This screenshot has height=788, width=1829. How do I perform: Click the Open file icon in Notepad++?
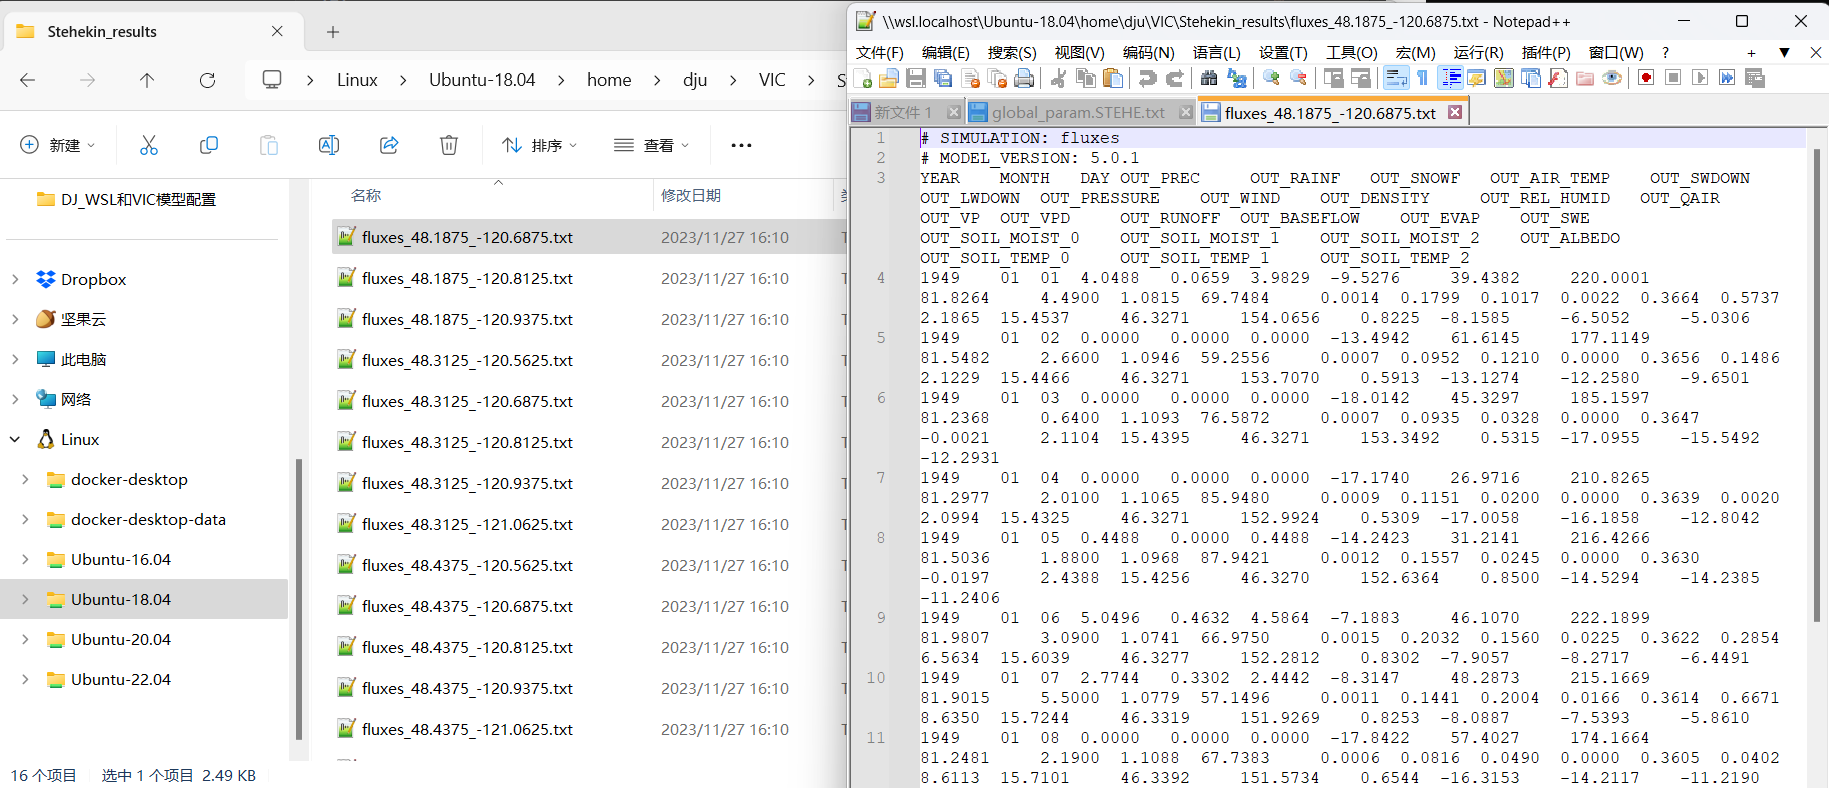coord(888,78)
